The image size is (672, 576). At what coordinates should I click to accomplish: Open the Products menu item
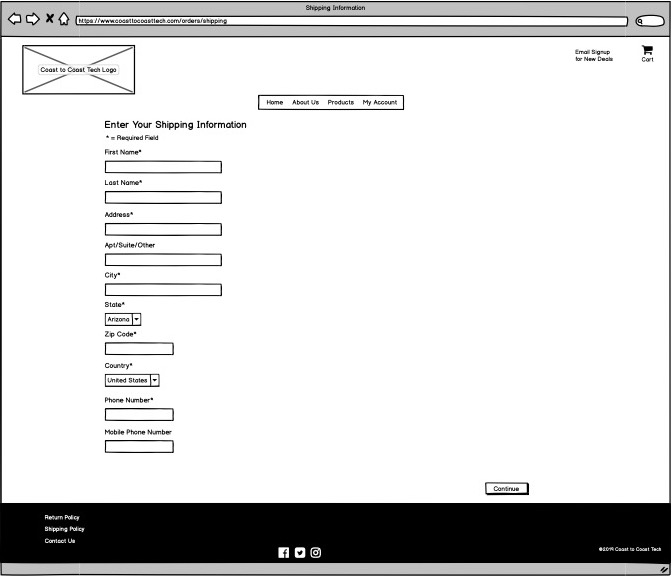(340, 102)
